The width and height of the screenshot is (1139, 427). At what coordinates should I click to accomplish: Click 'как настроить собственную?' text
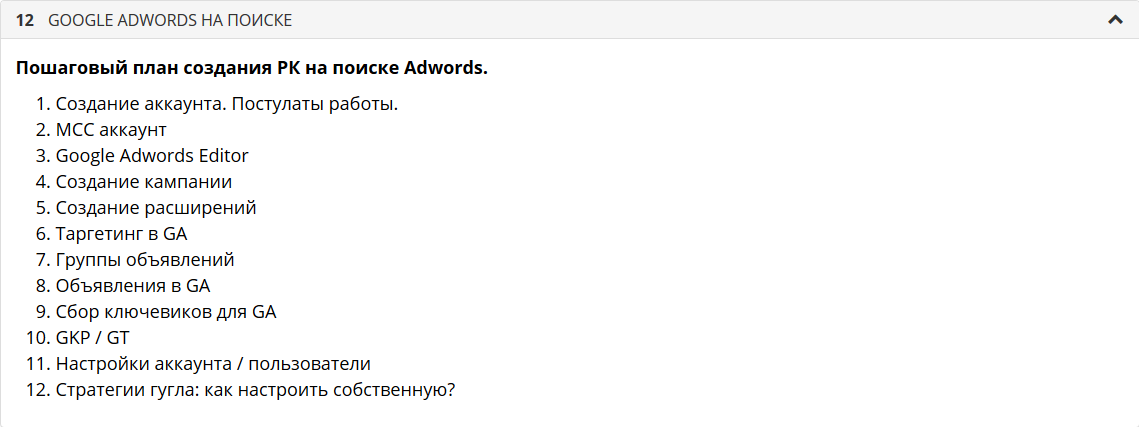(331, 390)
